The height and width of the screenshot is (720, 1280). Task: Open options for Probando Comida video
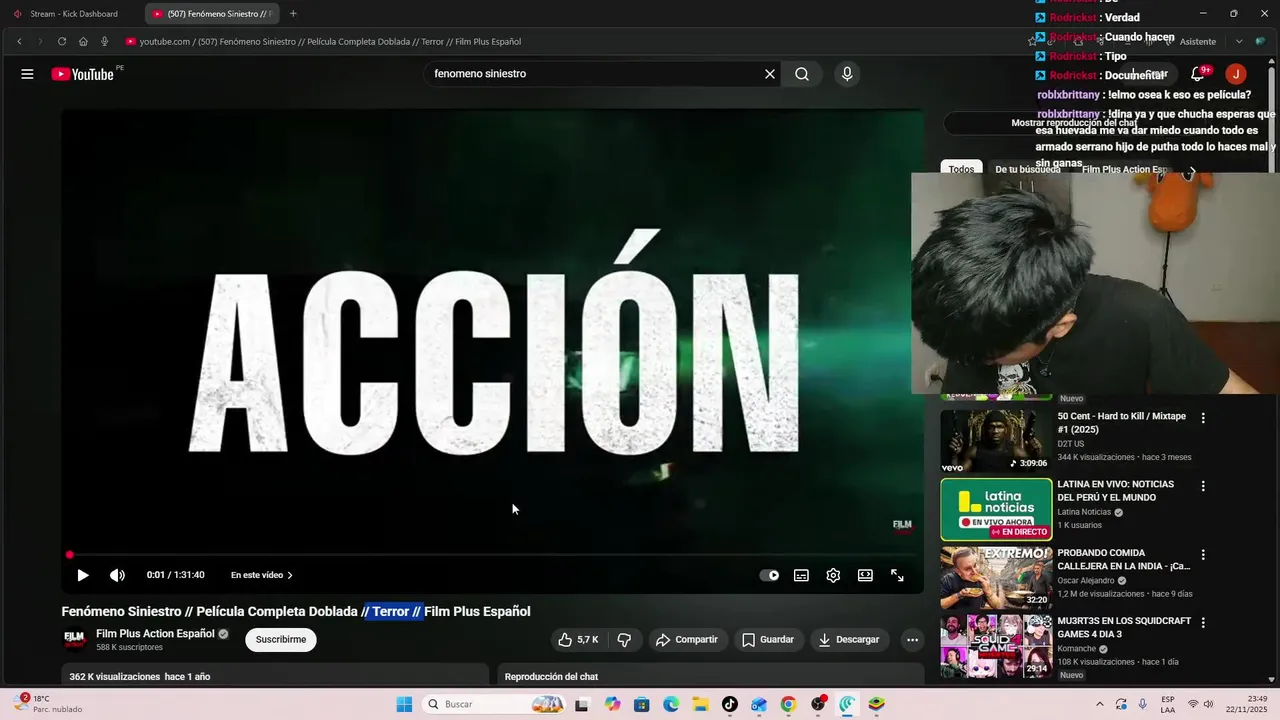point(1203,554)
